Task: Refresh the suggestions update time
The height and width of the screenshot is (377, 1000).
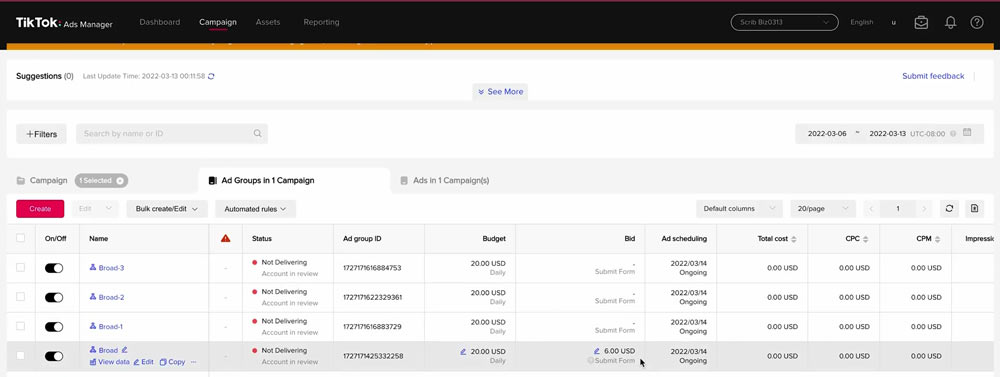Action: coord(211,77)
